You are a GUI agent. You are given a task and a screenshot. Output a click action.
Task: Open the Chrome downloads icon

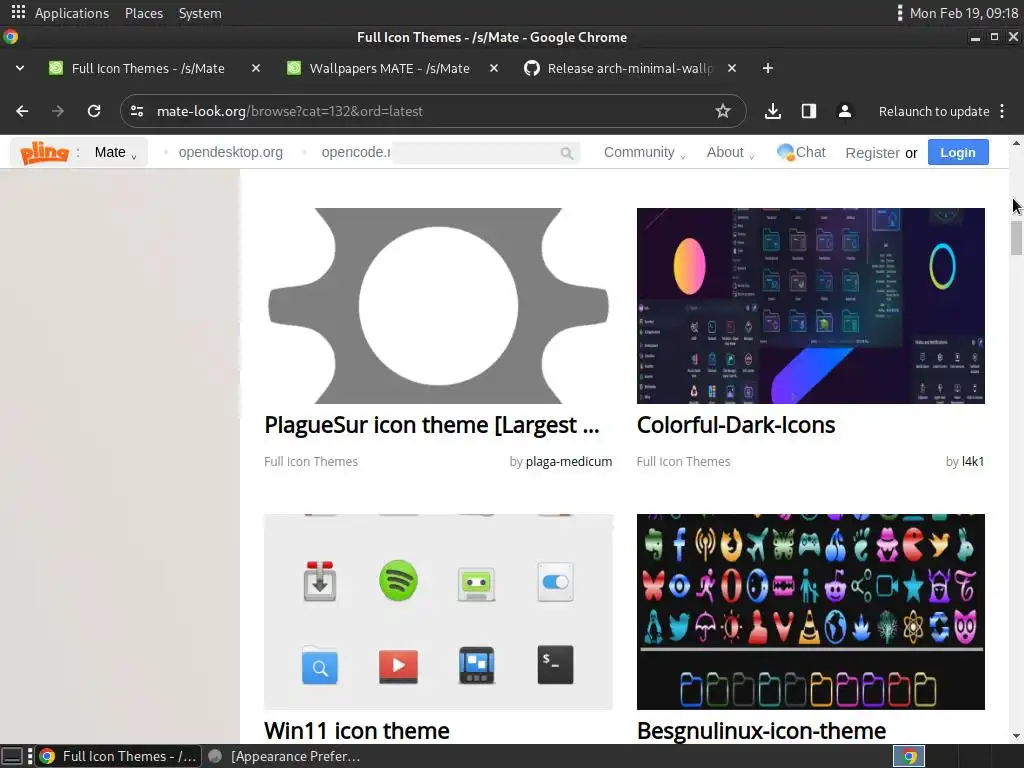[773, 111]
